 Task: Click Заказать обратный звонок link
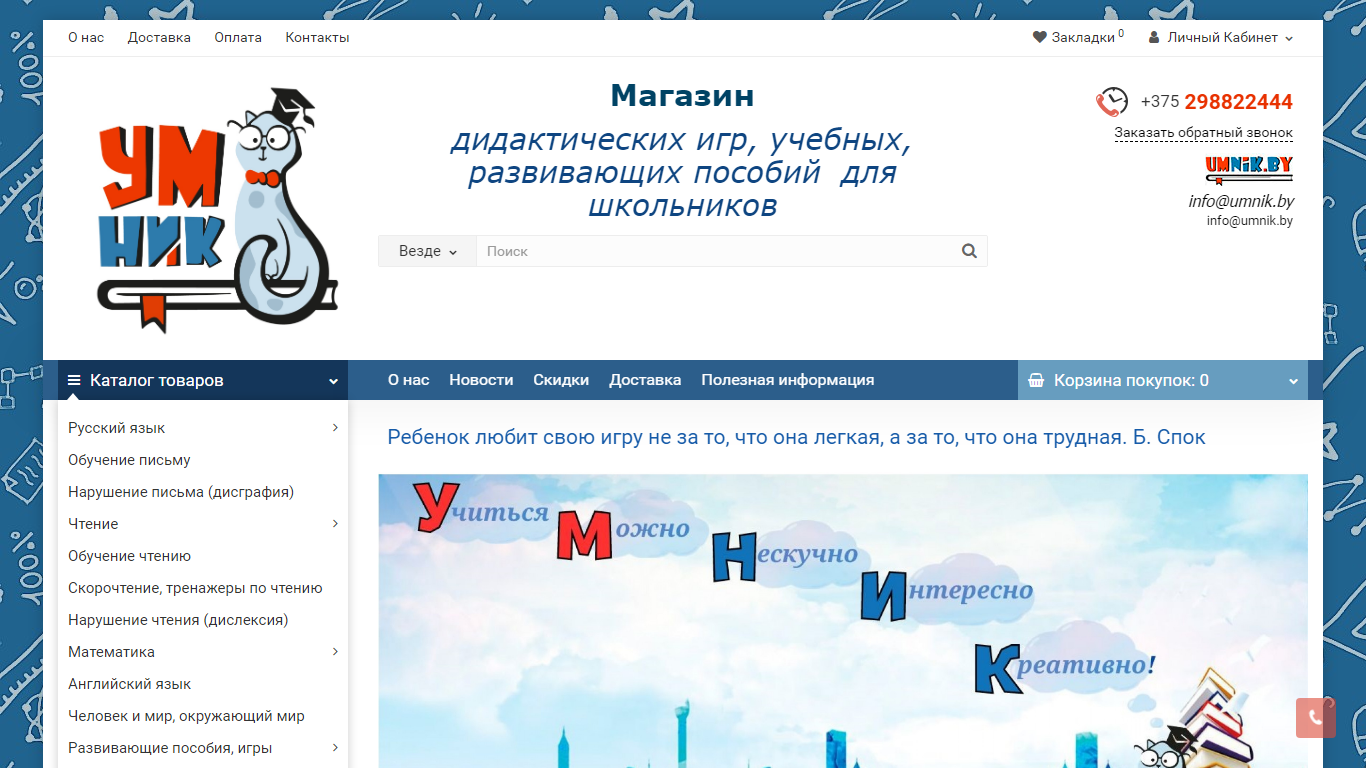click(x=1204, y=133)
